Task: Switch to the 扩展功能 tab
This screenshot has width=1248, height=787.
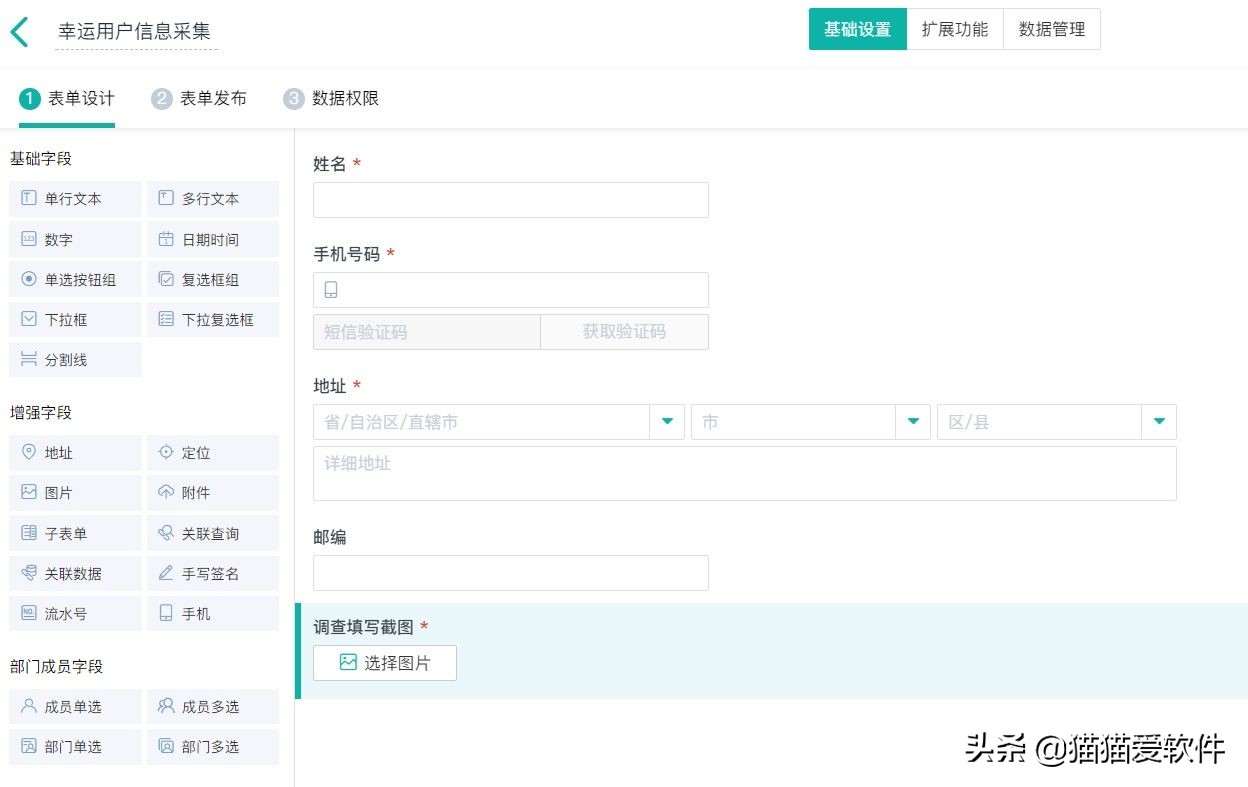Action: [x=955, y=29]
